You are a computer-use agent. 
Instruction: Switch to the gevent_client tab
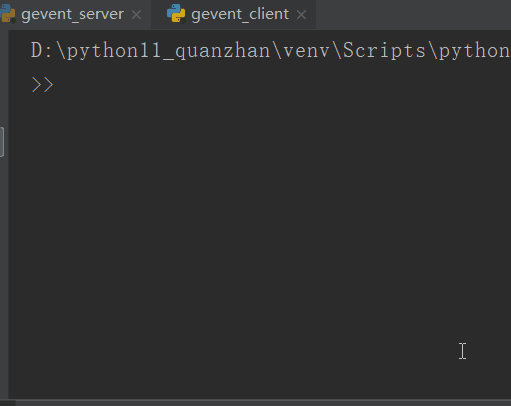click(x=240, y=14)
